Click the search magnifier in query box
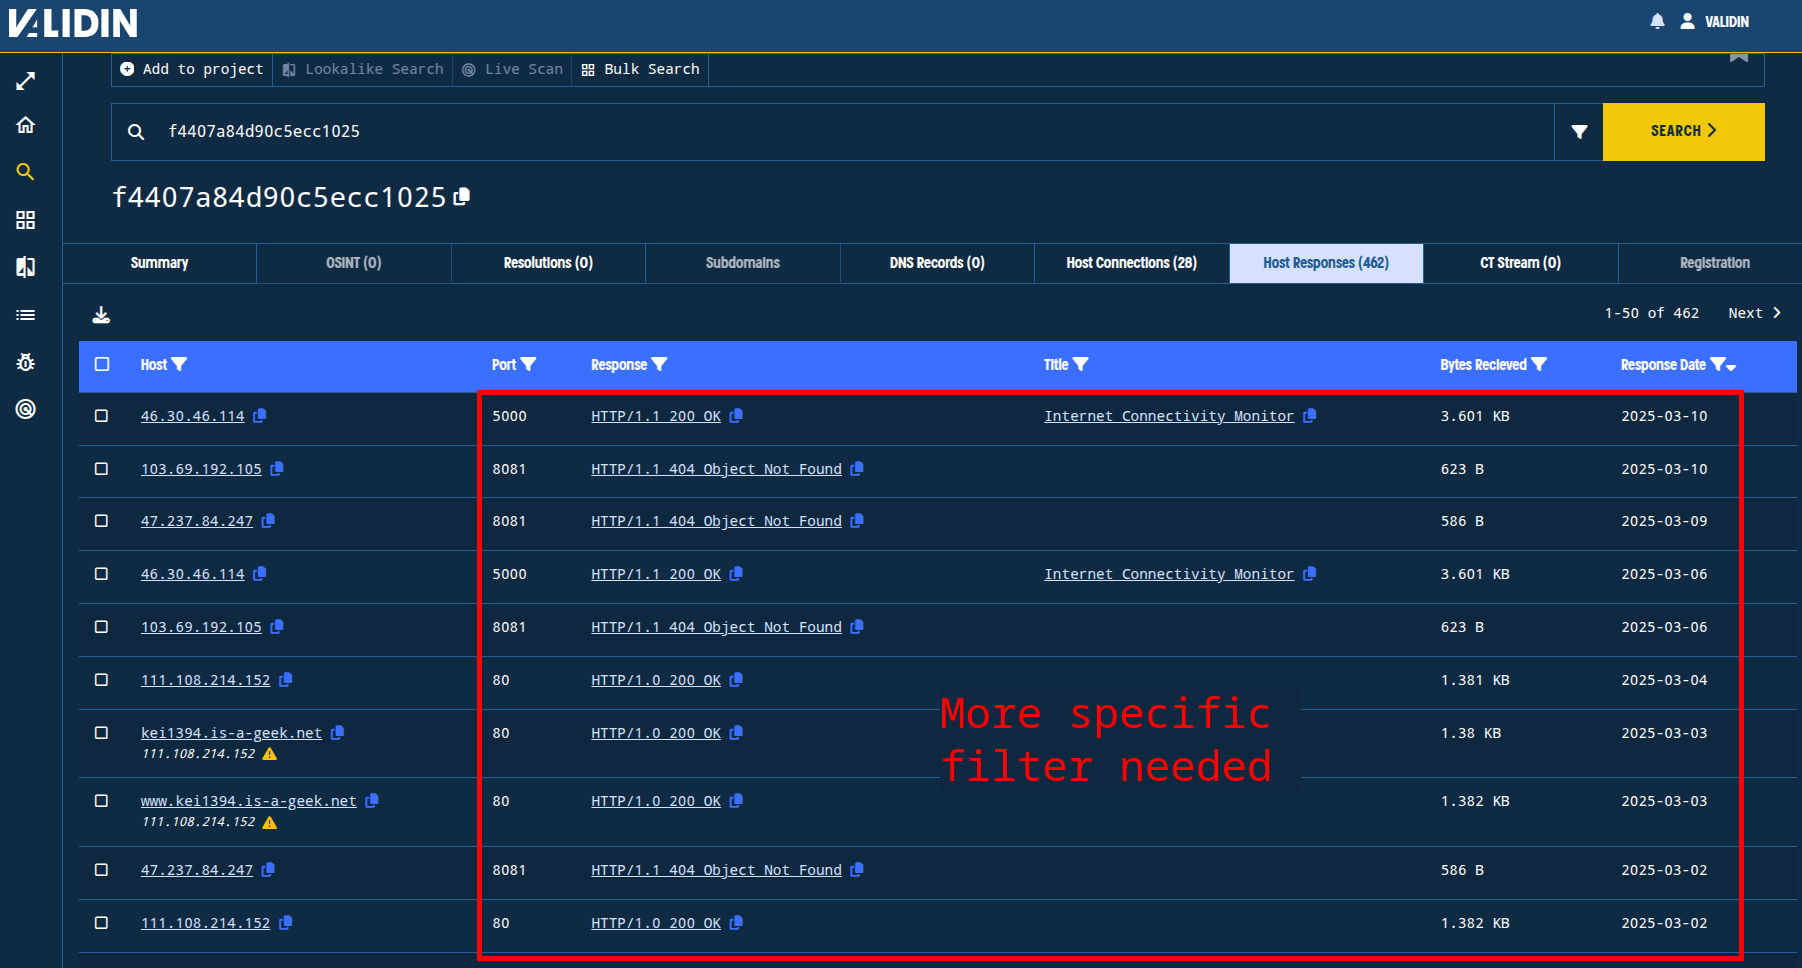1802x968 pixels. (x=136, y=132)
